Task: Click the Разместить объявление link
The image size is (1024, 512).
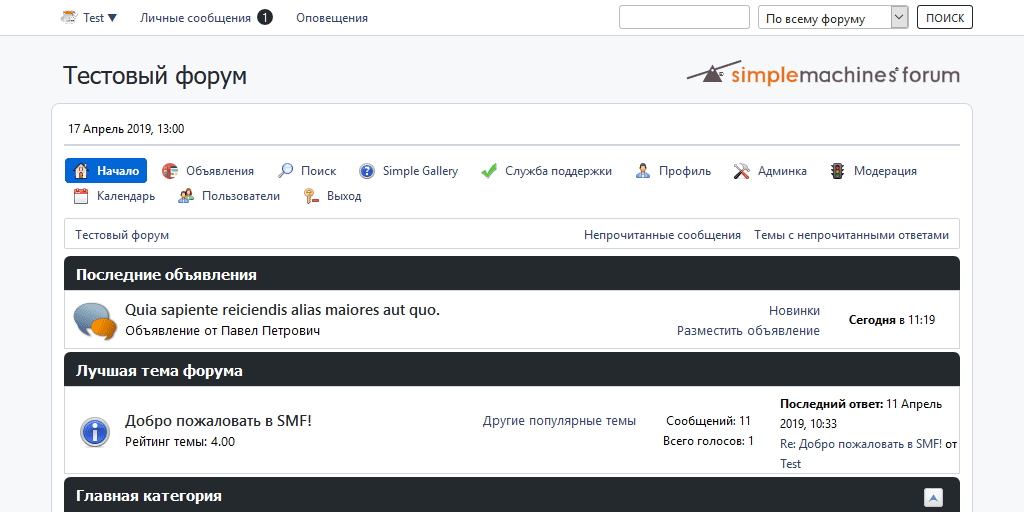Action: tap(748, 331)
